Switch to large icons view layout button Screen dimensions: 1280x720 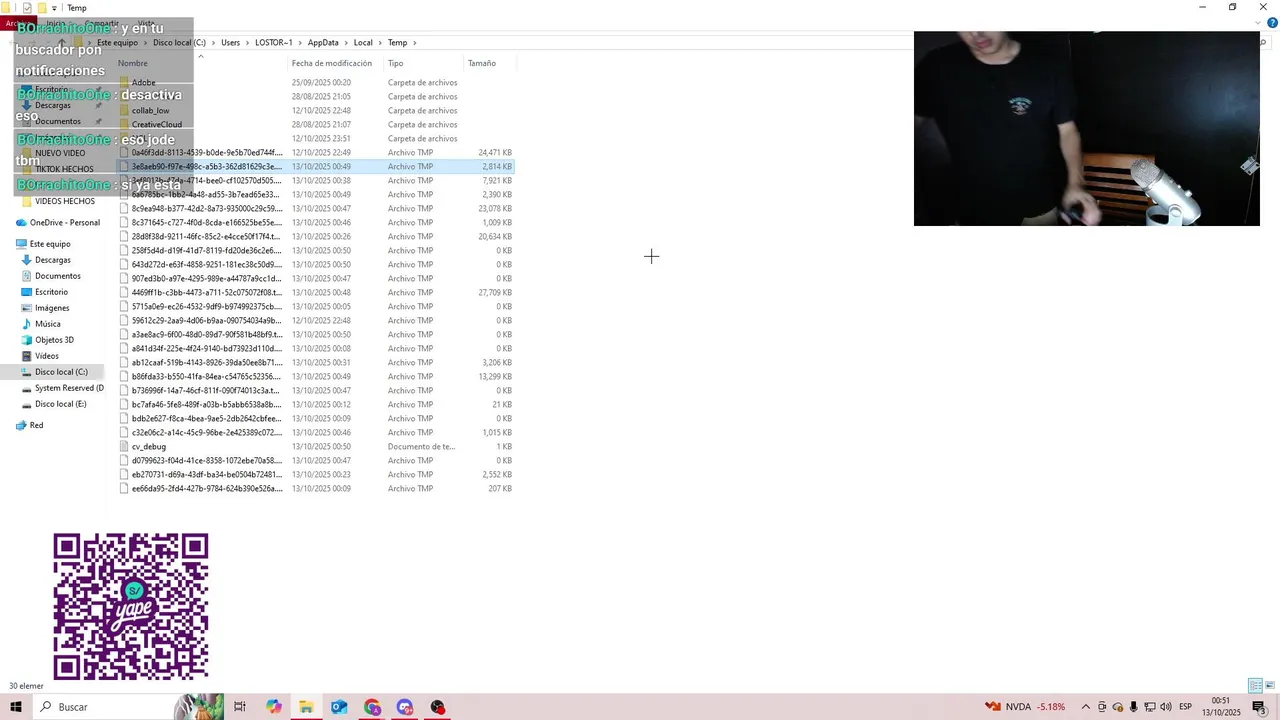[1270, 686]
